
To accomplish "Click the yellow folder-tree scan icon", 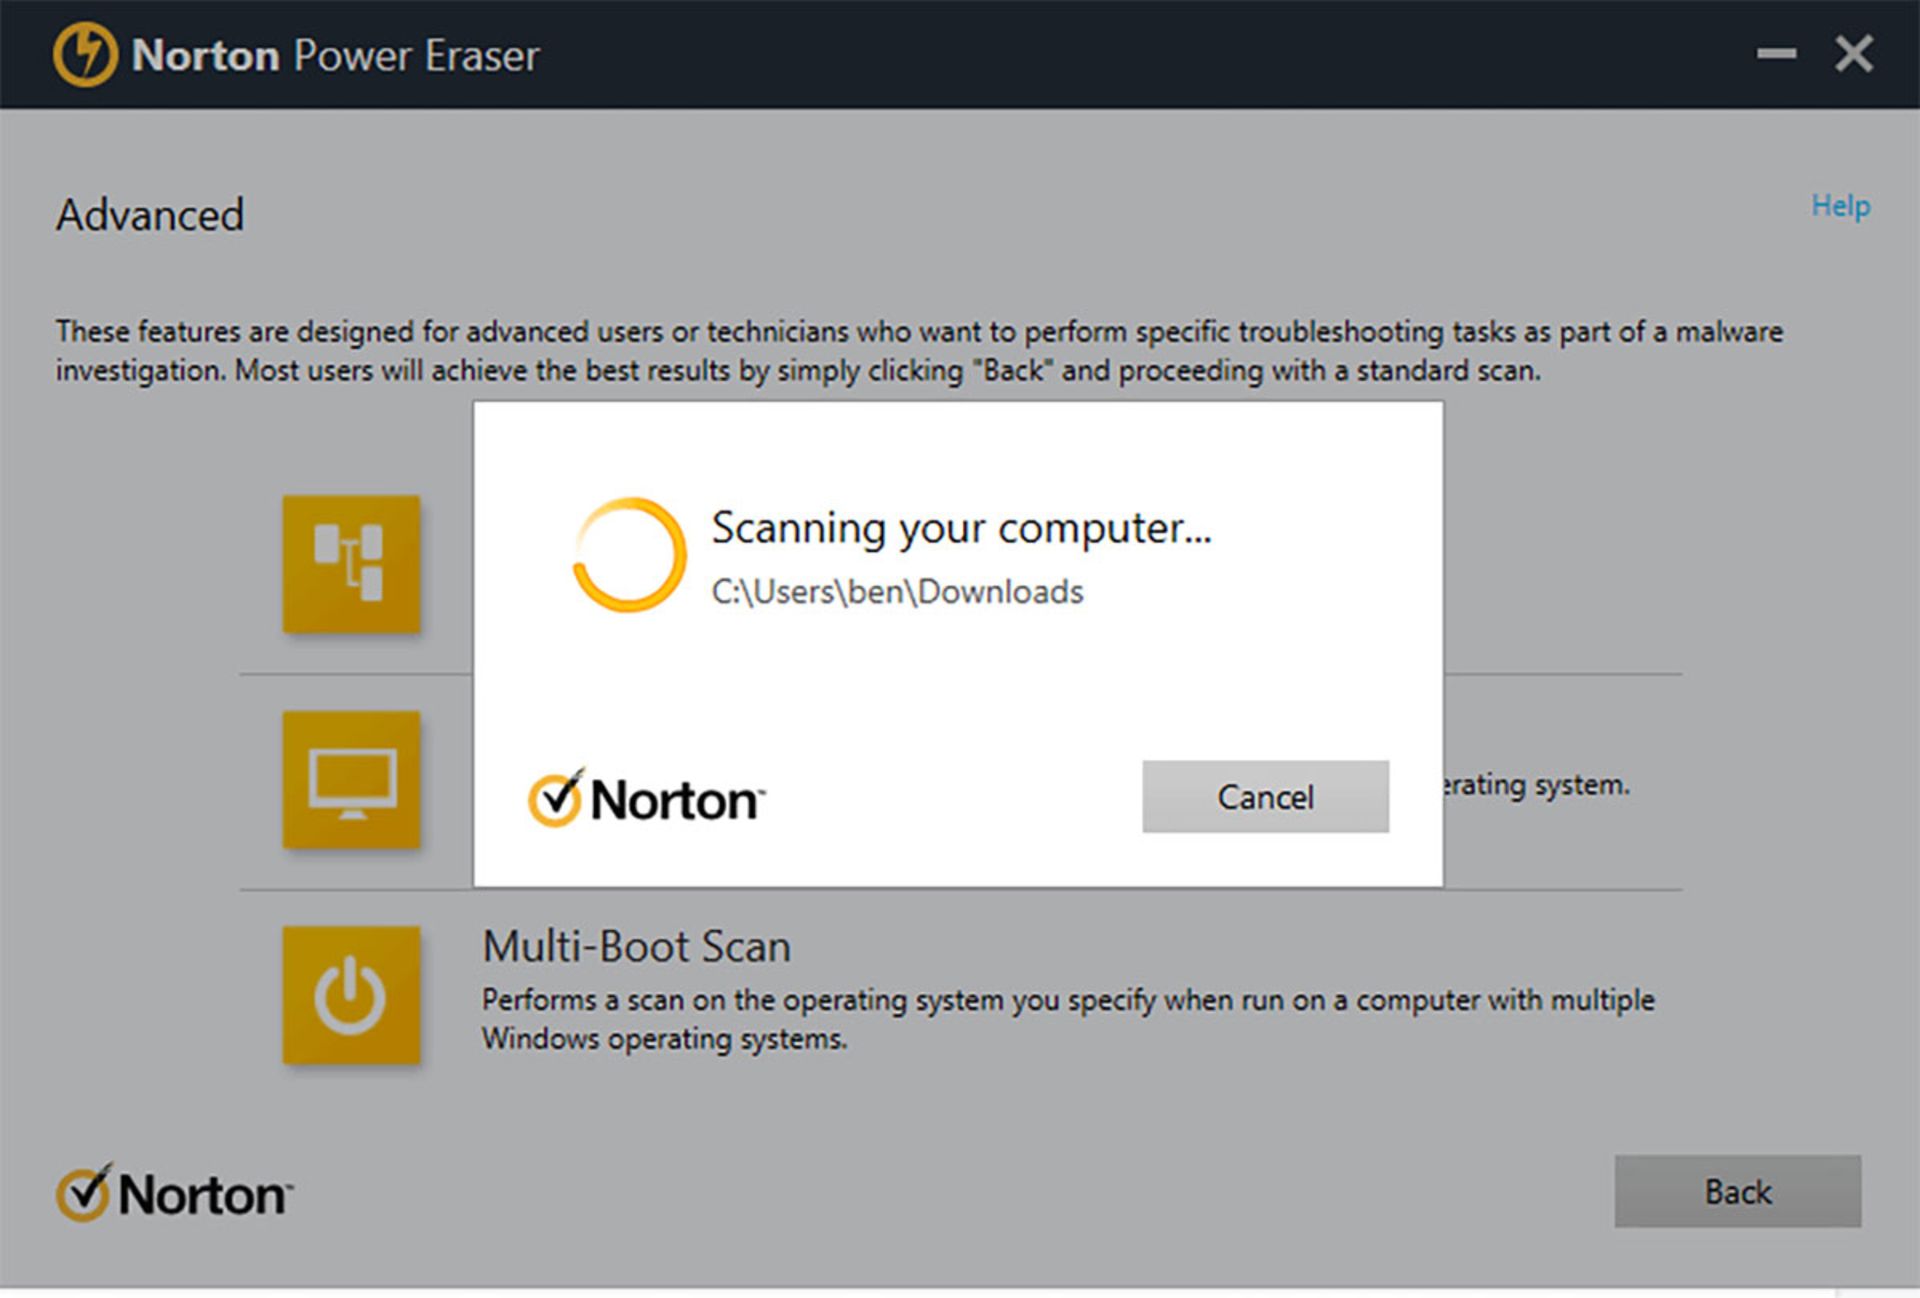I will [351, 564].
